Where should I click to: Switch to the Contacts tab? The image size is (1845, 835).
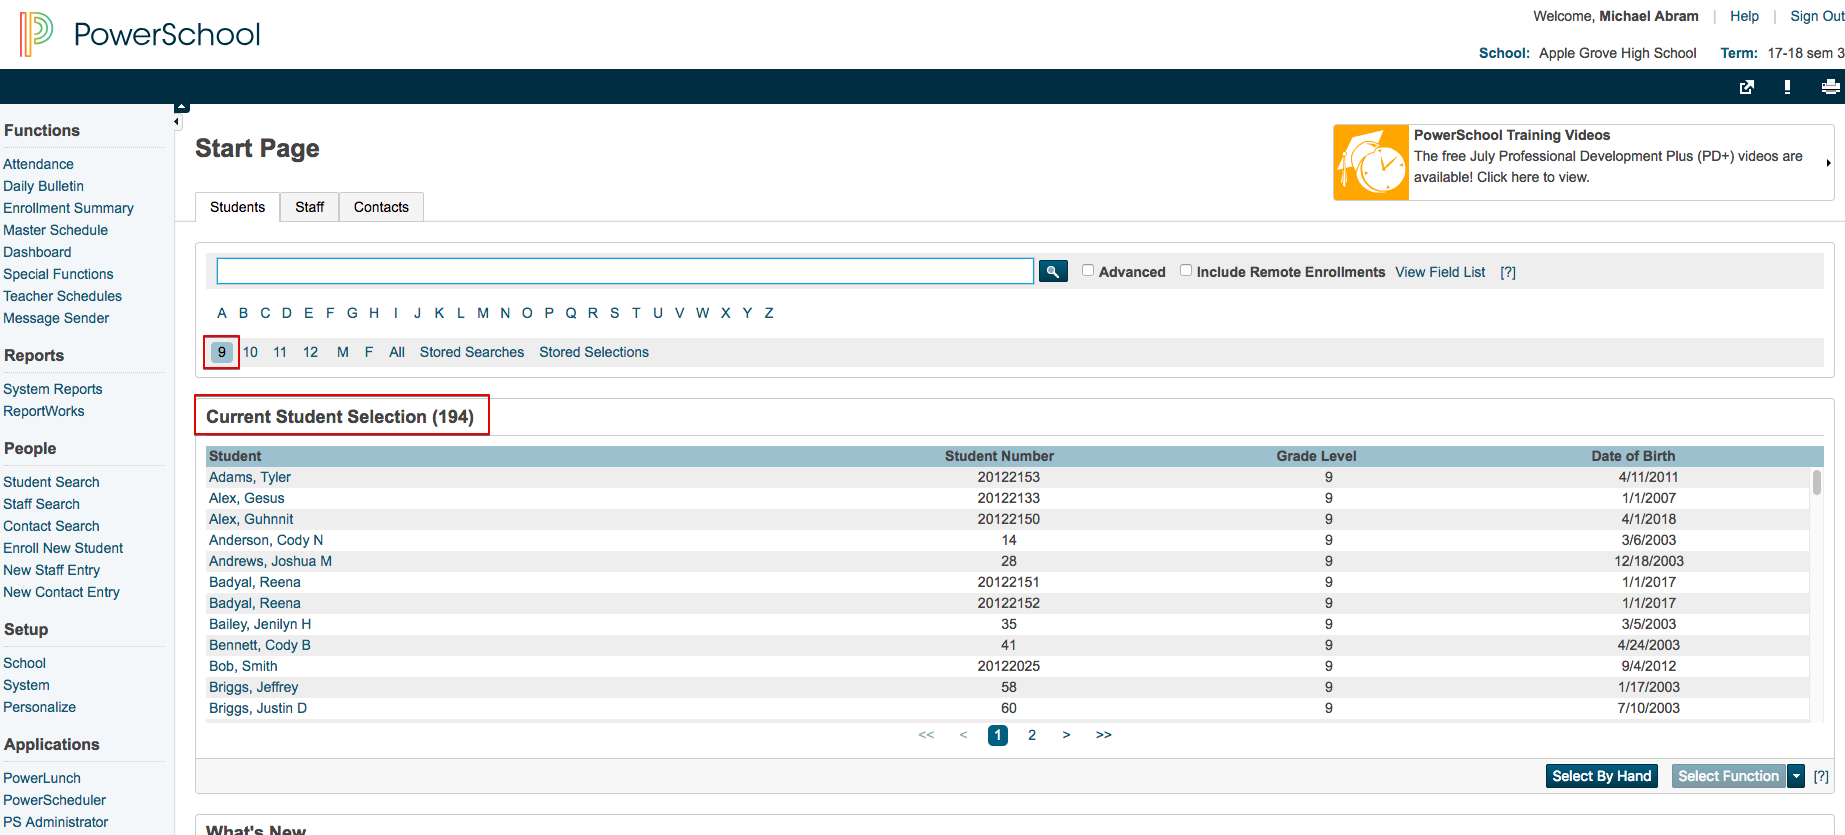(381, 207)
